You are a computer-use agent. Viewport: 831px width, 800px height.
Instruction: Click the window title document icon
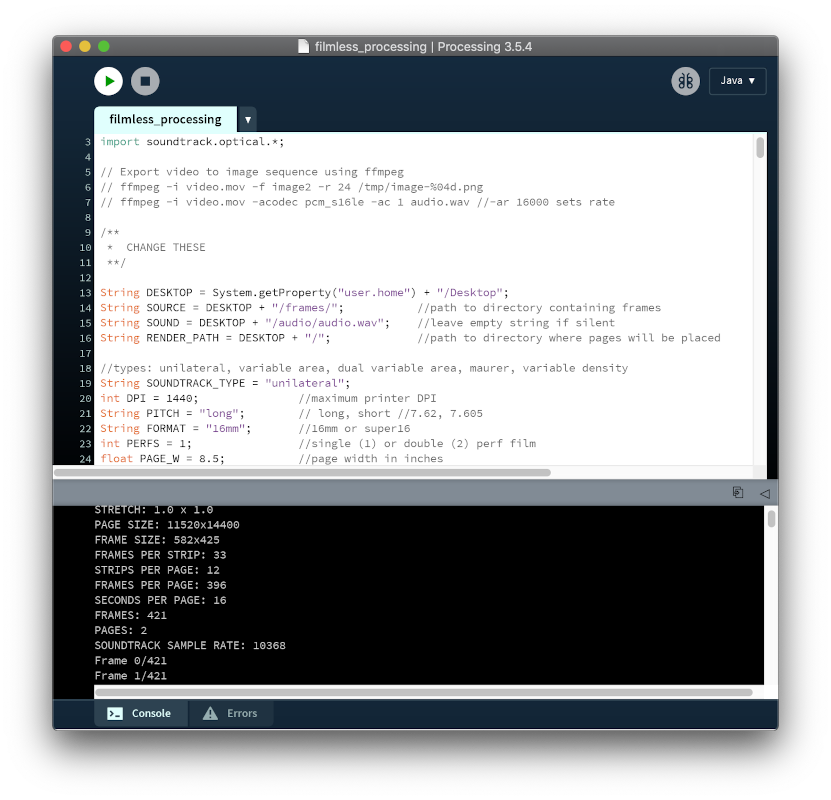click(x=303, y=47)
